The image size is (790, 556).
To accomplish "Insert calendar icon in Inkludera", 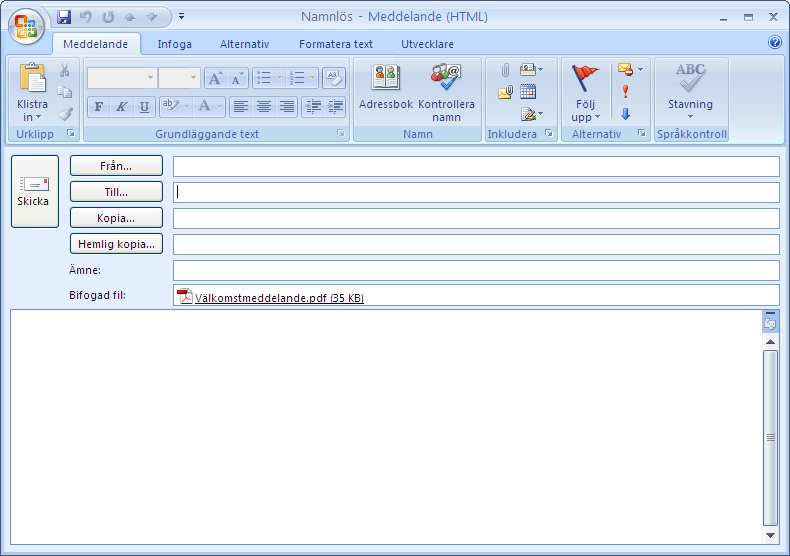I will 528,92.
